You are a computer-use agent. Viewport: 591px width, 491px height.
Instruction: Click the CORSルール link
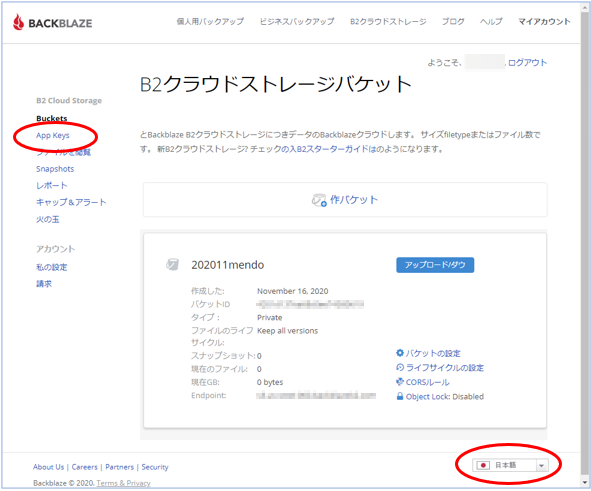[427, 382]
